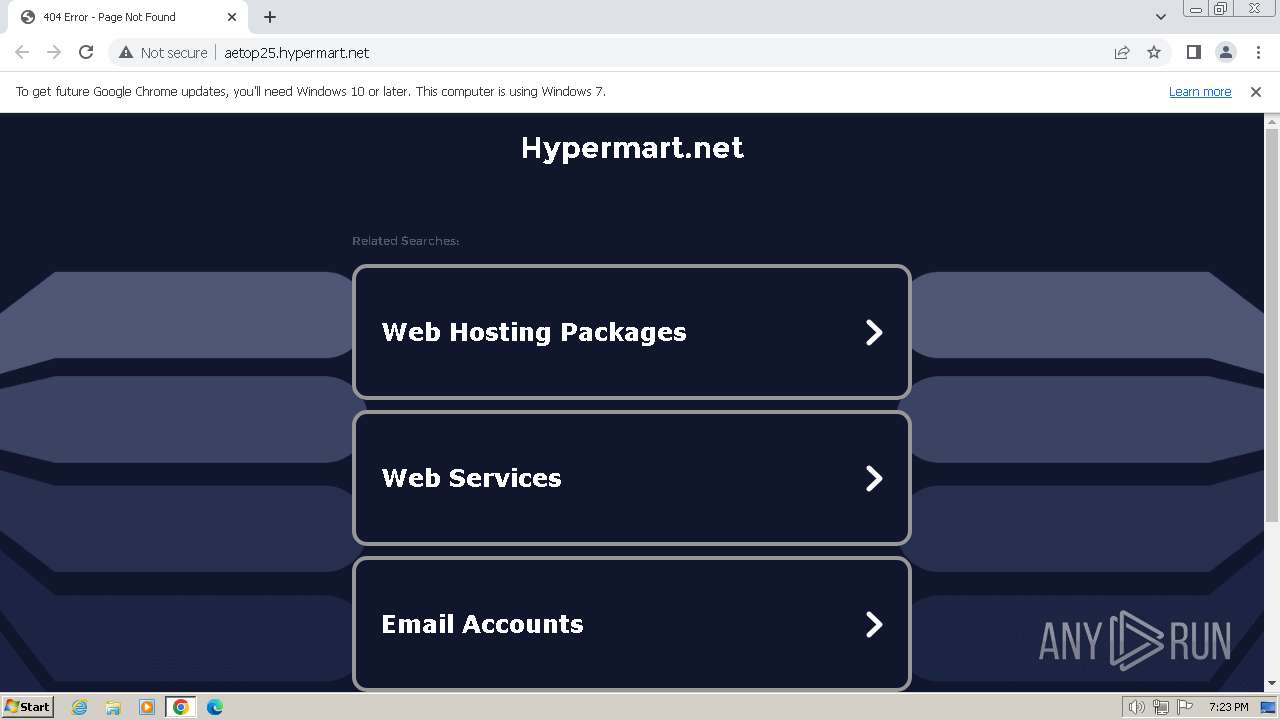
Task: Open the browser side panel
Action: 1194,53
